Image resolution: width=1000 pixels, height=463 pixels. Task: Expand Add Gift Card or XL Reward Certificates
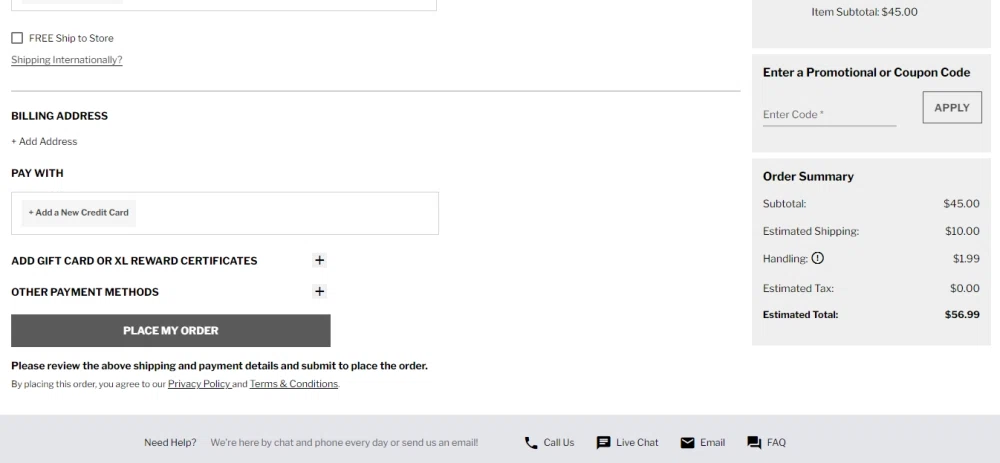pos(320,260)
